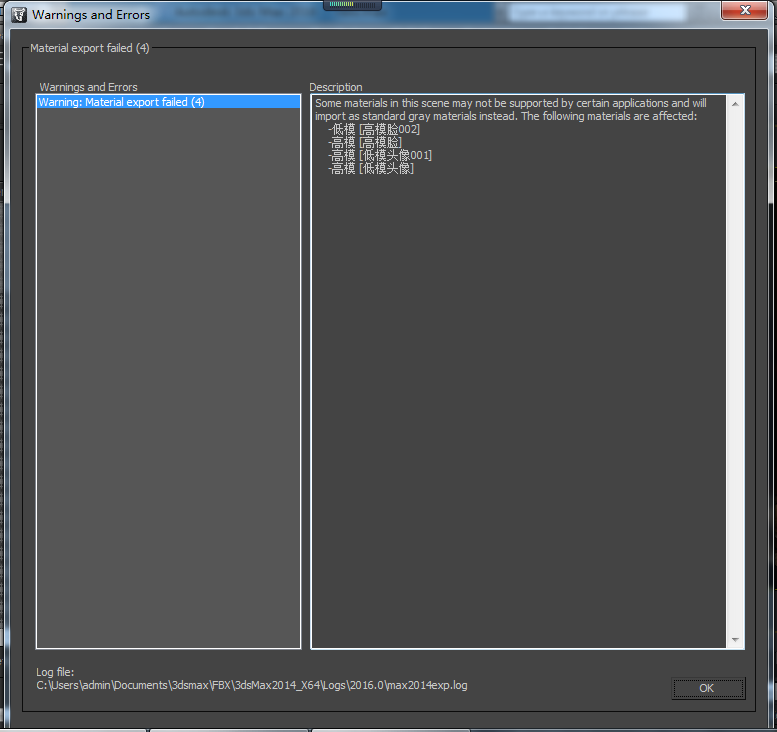Click the 'Description' column label
This screenshot has height=732, width=777.
click(336, 87)
